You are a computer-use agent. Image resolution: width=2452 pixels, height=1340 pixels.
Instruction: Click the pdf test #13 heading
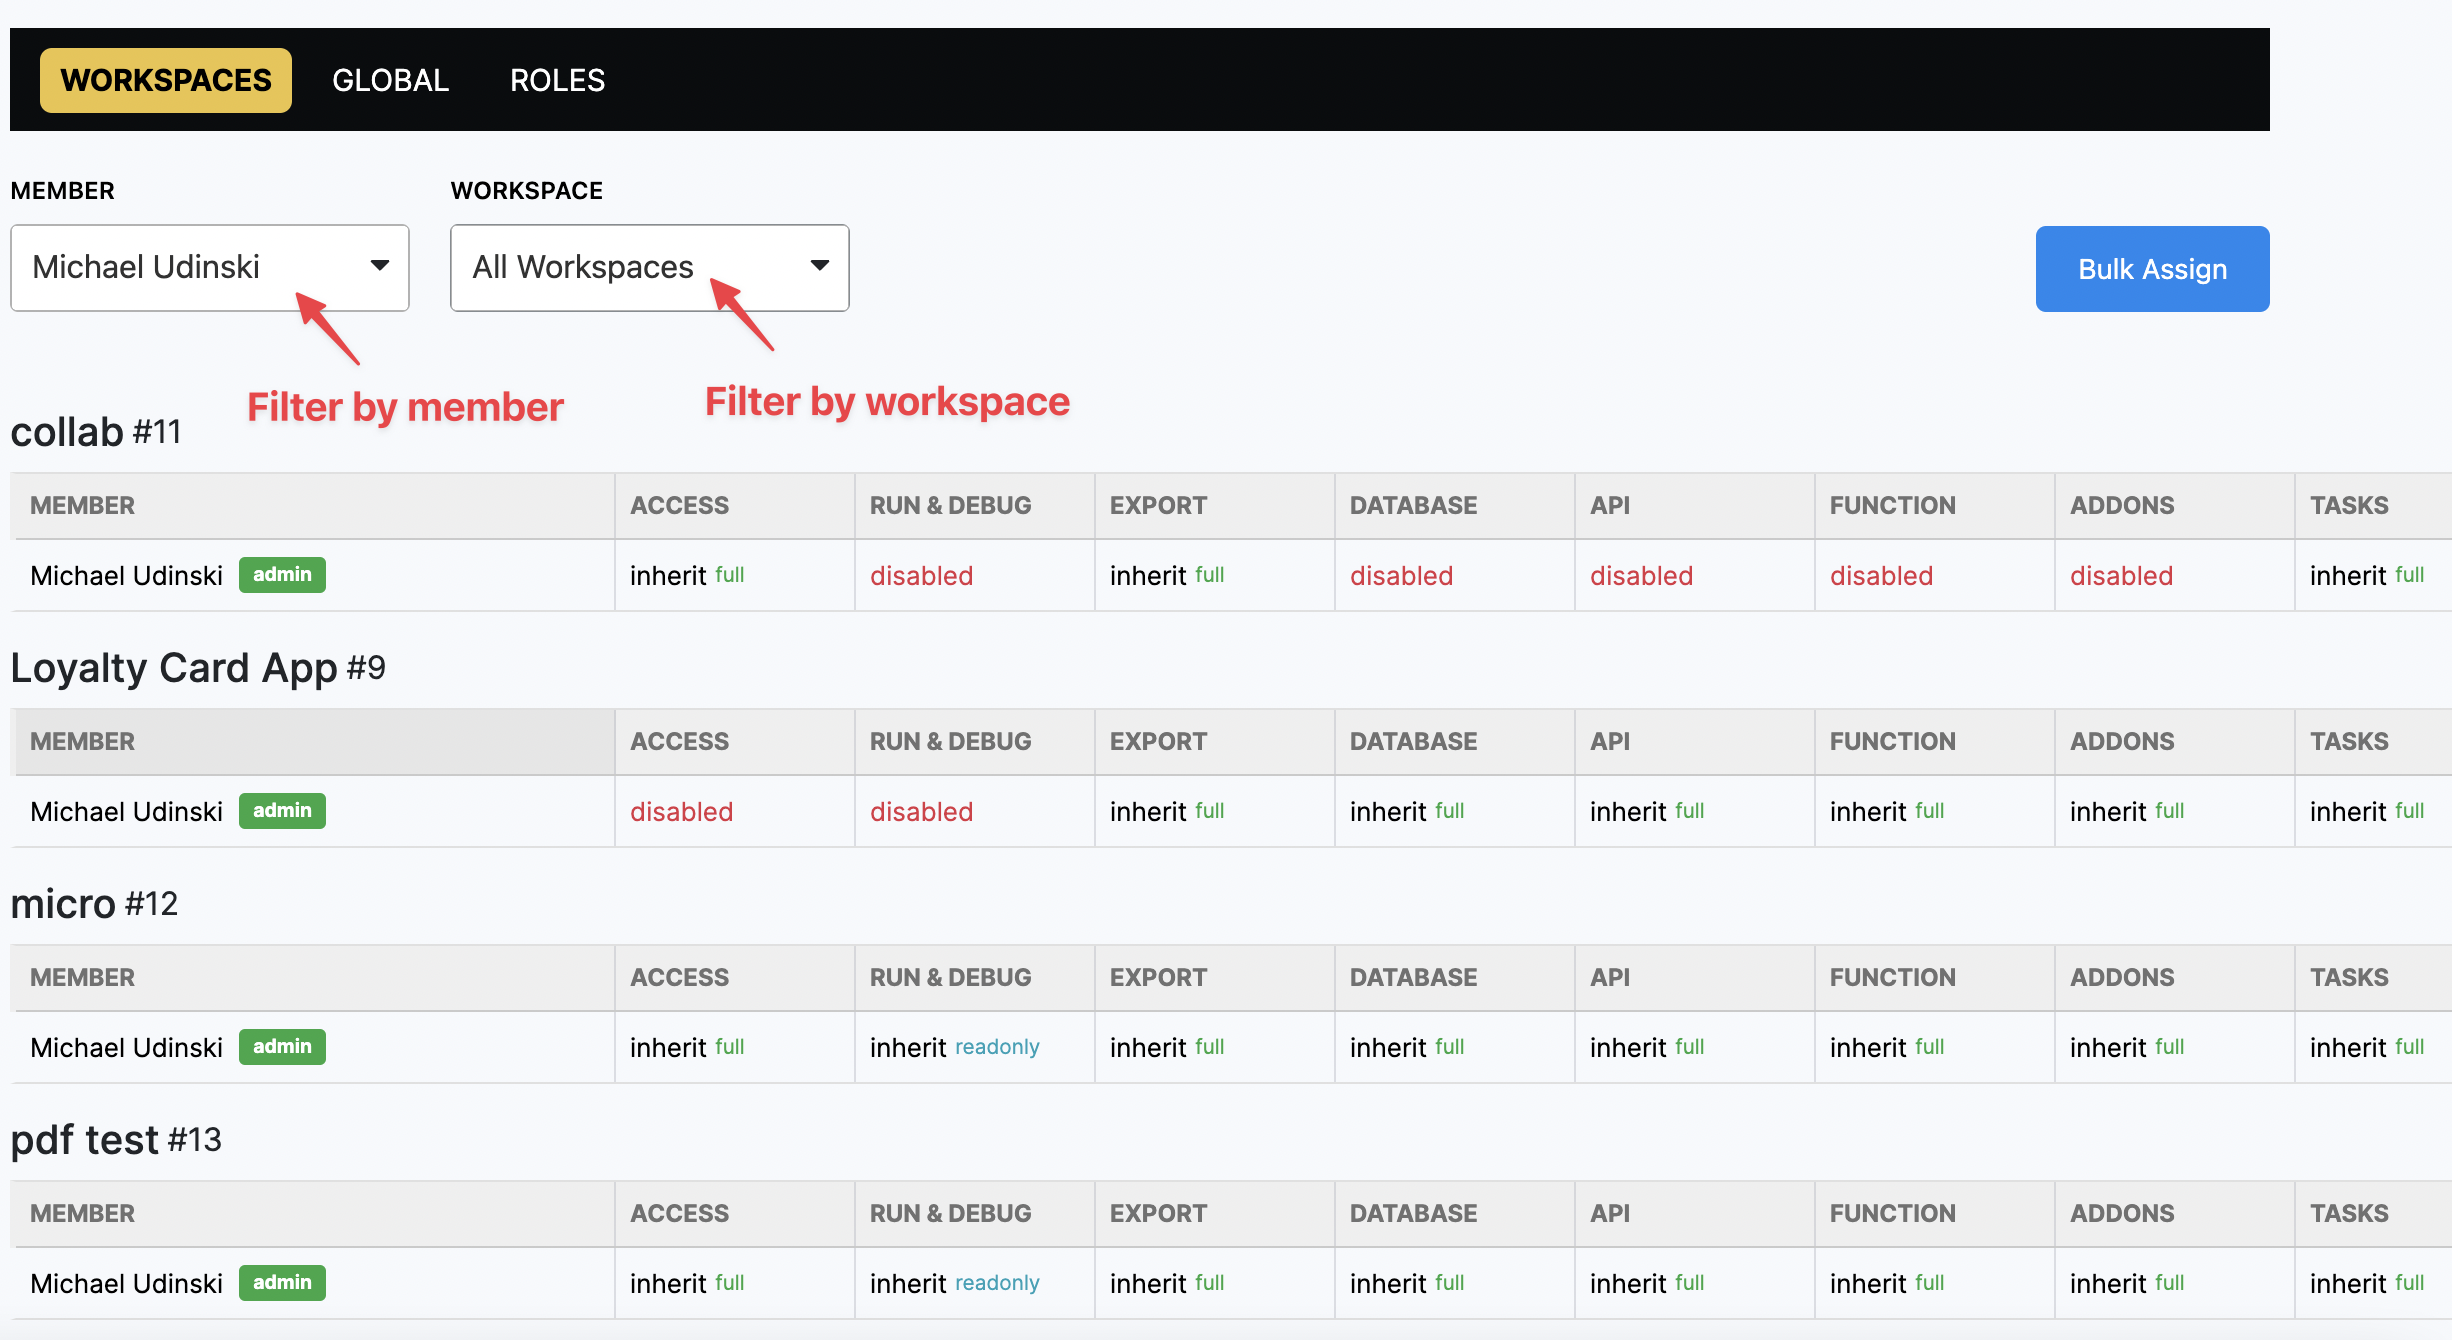coord(116,1140)
